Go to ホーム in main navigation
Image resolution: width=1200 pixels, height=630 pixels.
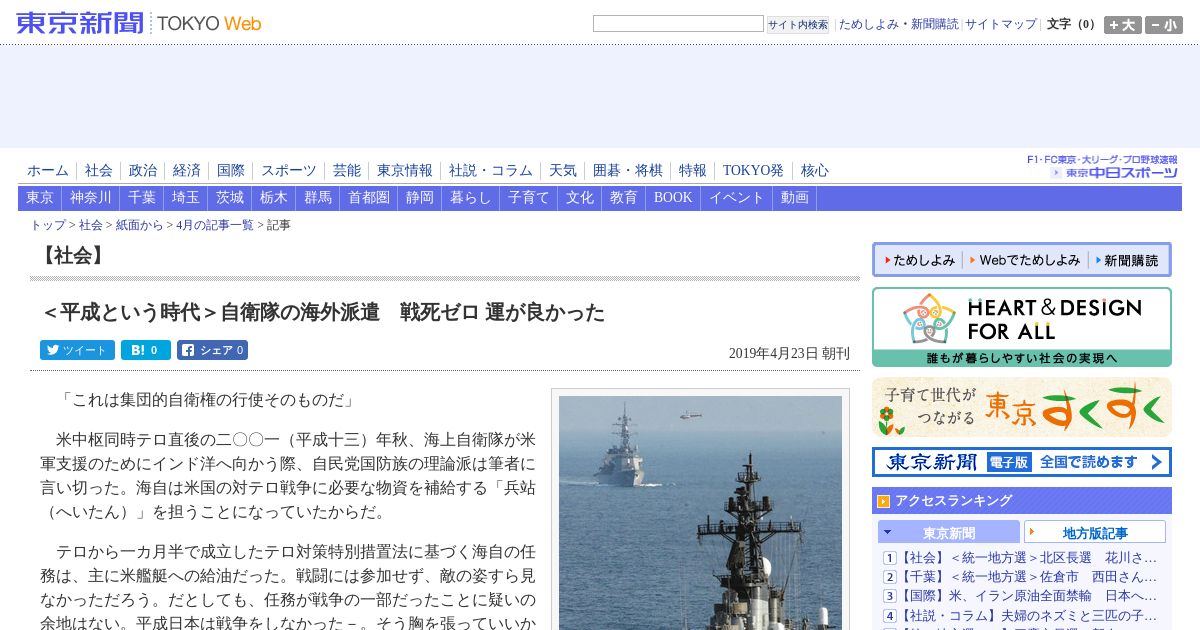point(48,171)
